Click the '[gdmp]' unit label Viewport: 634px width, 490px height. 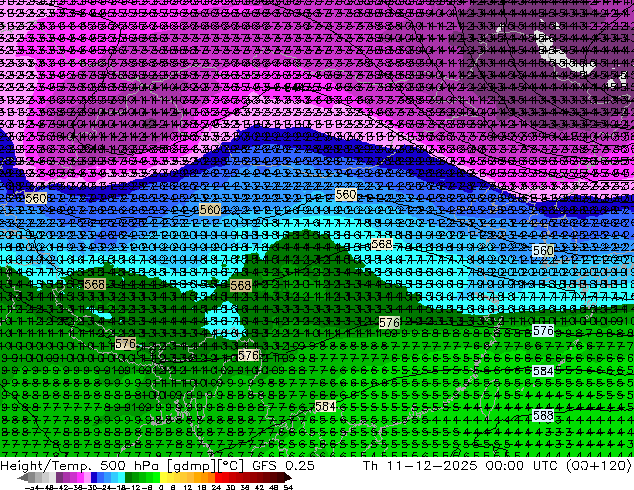[190, 466]
